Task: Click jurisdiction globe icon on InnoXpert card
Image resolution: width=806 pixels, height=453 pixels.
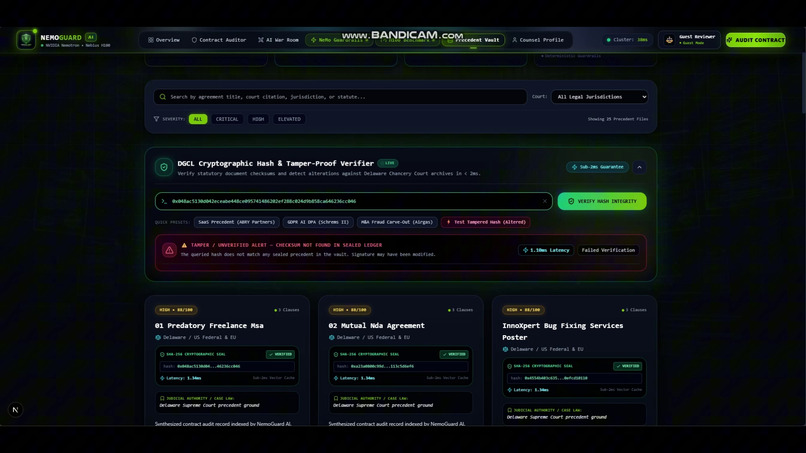Action: tap(505, 349)
